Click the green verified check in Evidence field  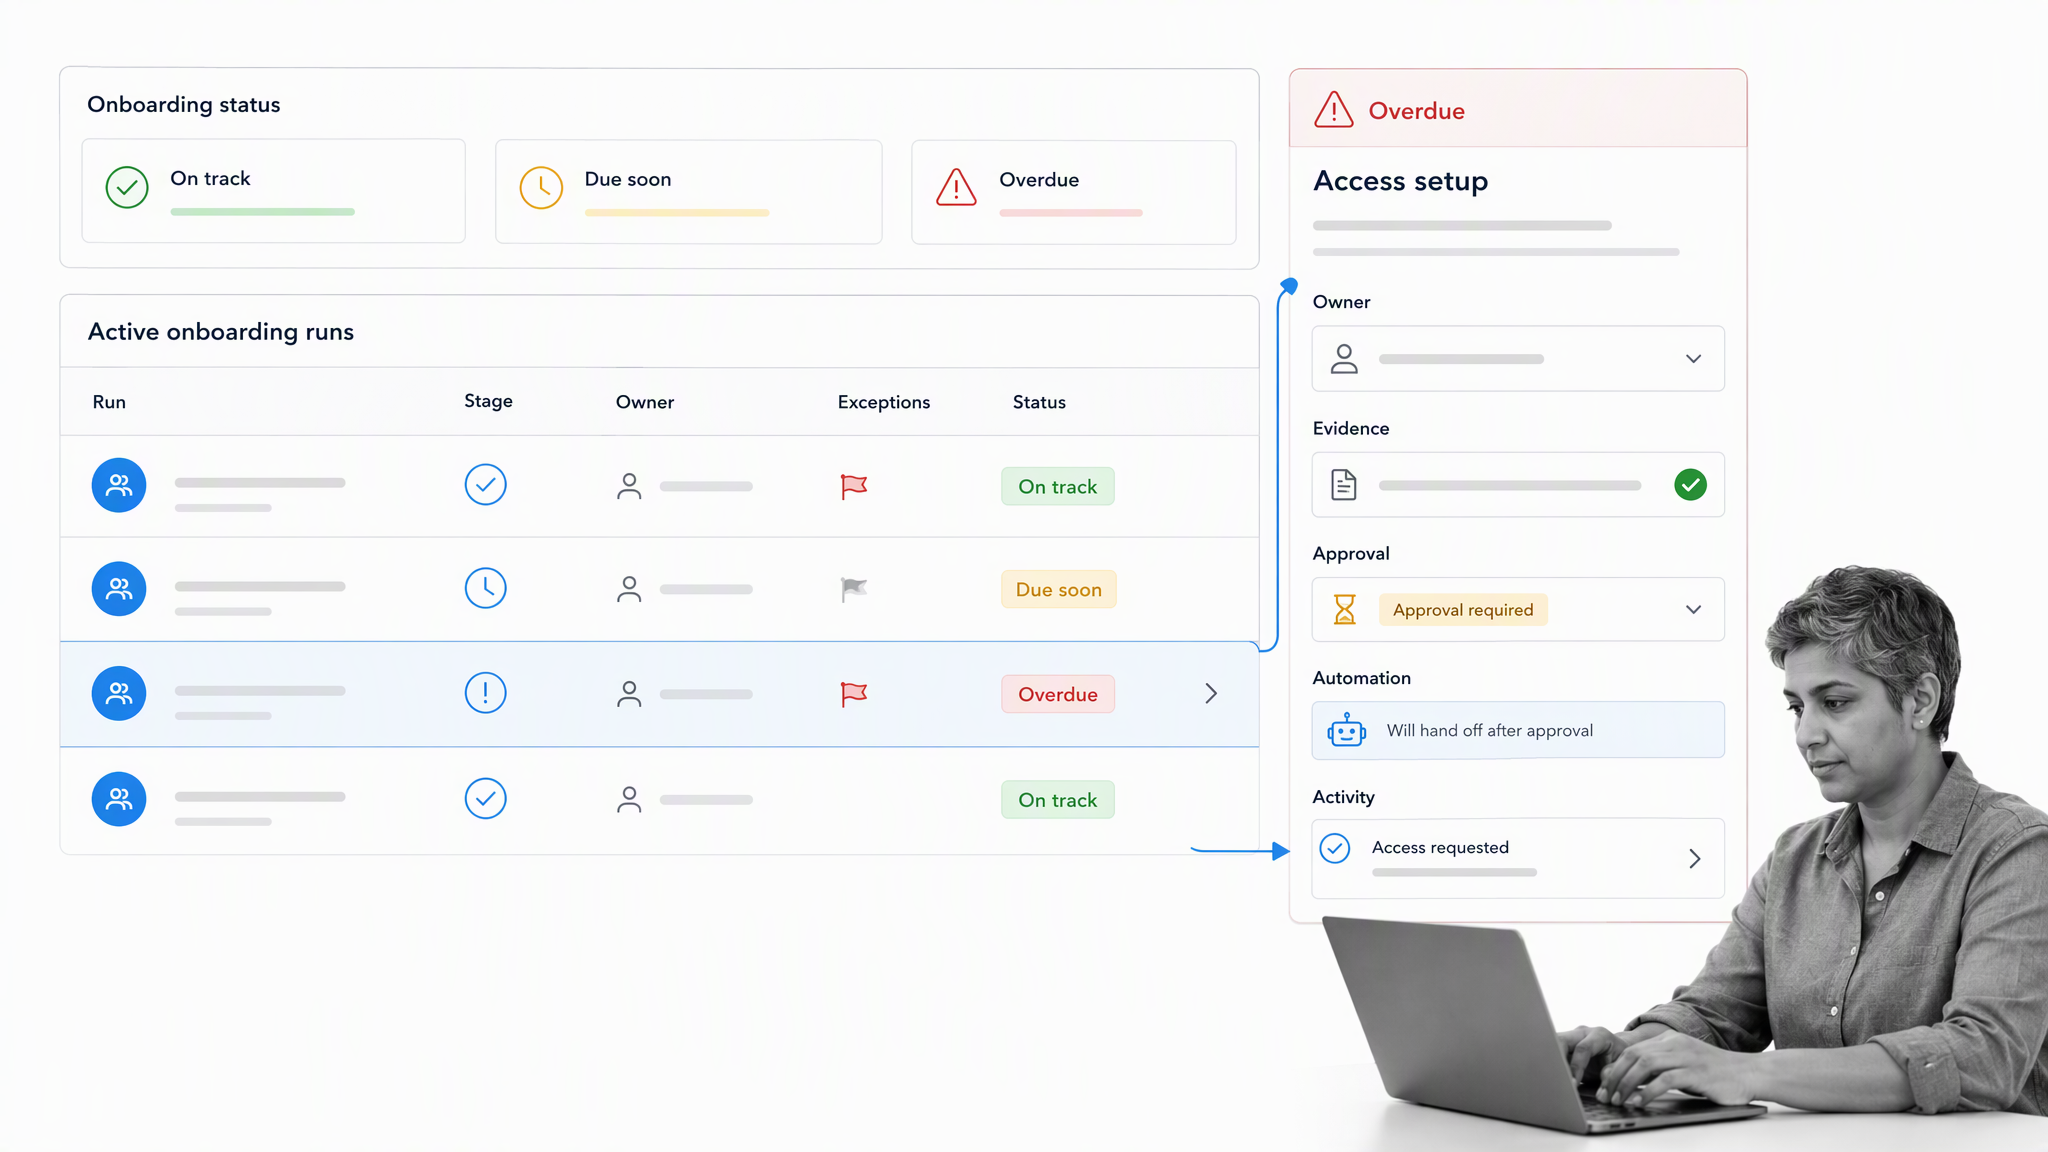(x=1690, y=485)
